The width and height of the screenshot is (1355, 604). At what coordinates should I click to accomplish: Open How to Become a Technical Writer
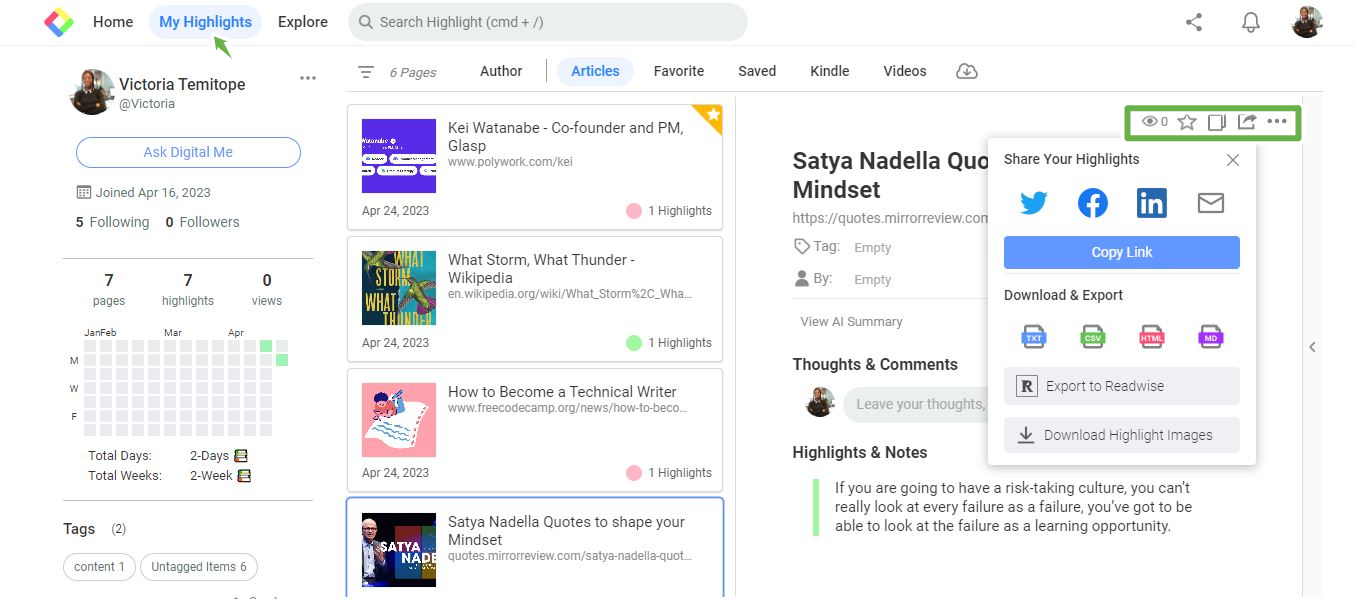535,428
